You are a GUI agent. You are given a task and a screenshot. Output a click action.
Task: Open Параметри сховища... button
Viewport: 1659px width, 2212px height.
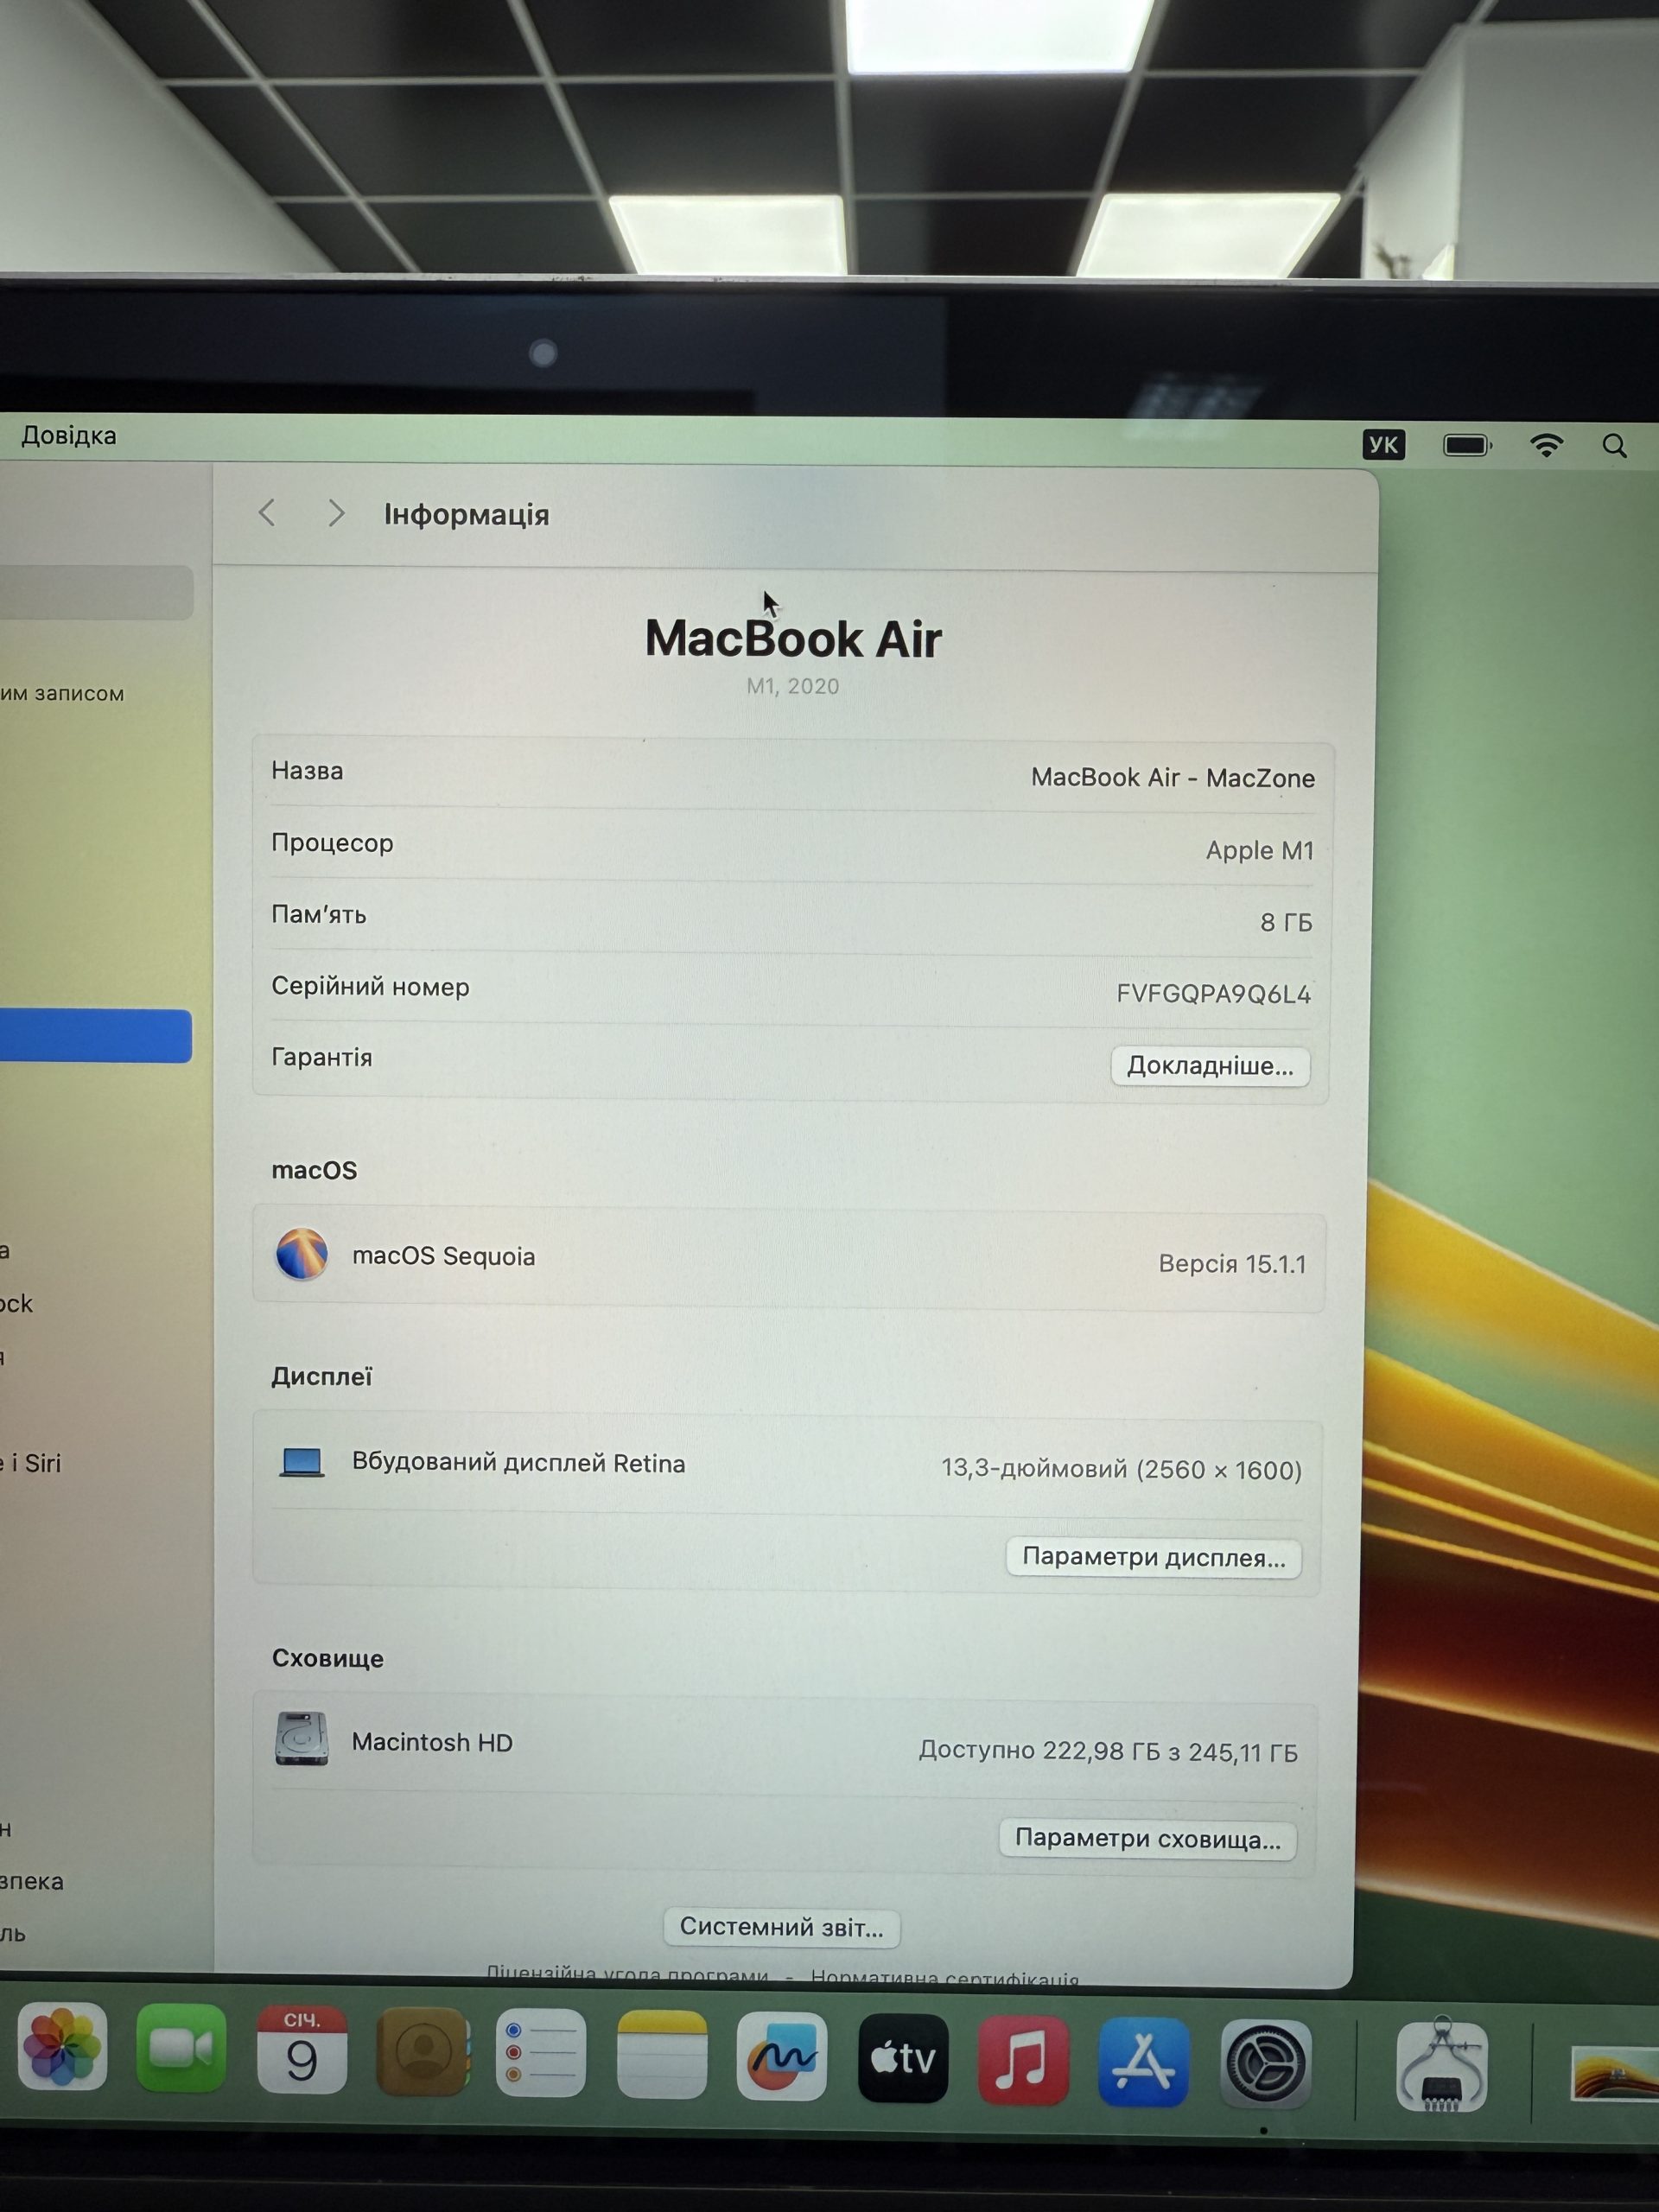(x=1147, y=1839)
